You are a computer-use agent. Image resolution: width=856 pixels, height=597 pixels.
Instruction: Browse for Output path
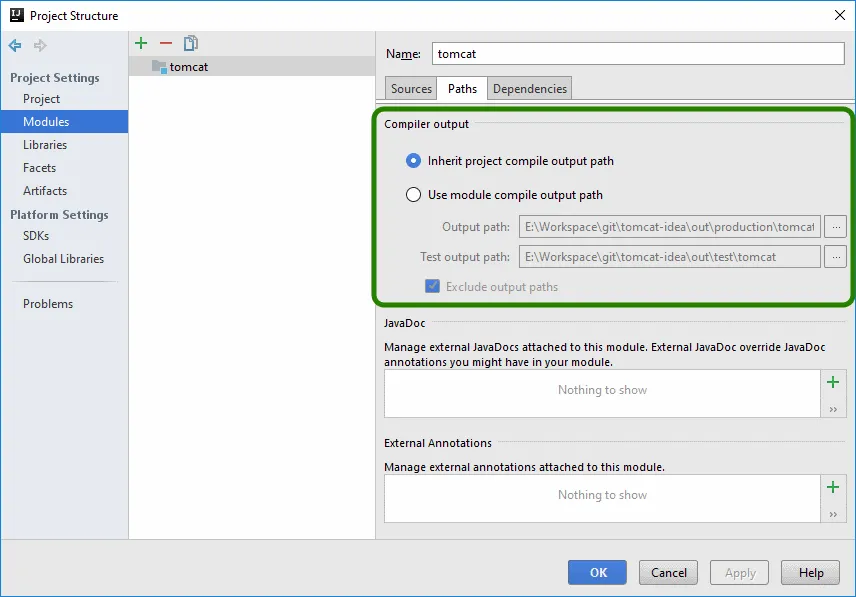(835, 226)
